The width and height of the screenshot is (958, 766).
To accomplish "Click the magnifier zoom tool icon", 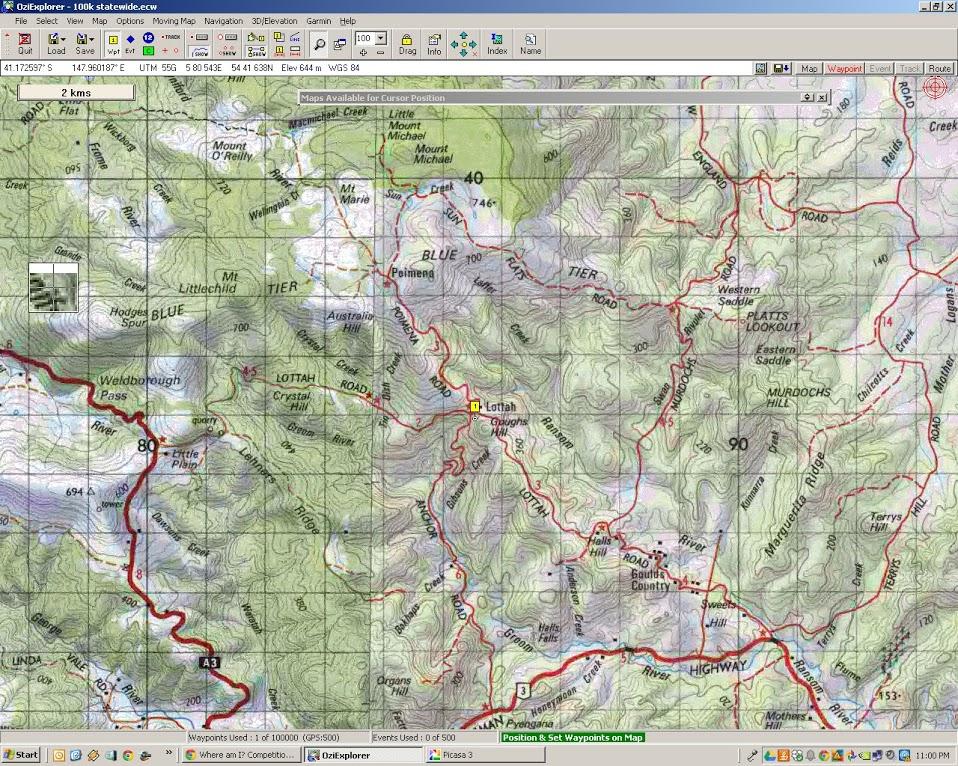I will coord(319,43).
